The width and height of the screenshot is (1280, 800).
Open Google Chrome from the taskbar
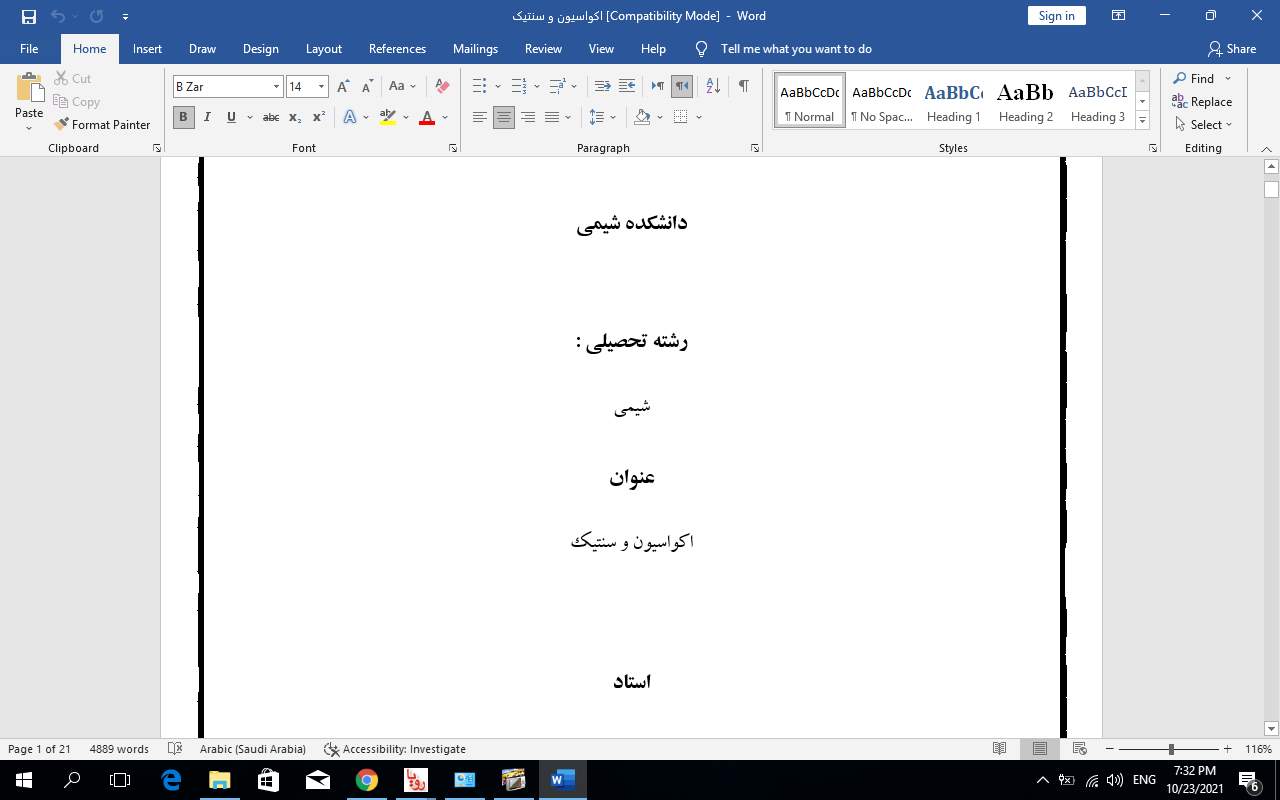(367, 780)
